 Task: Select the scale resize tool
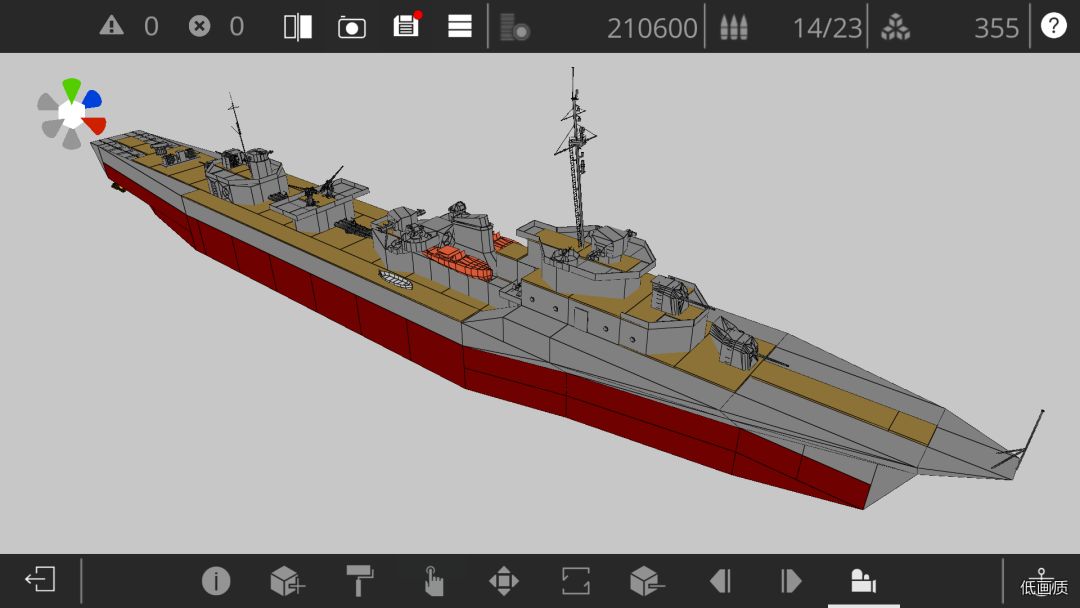coord(576,580)
